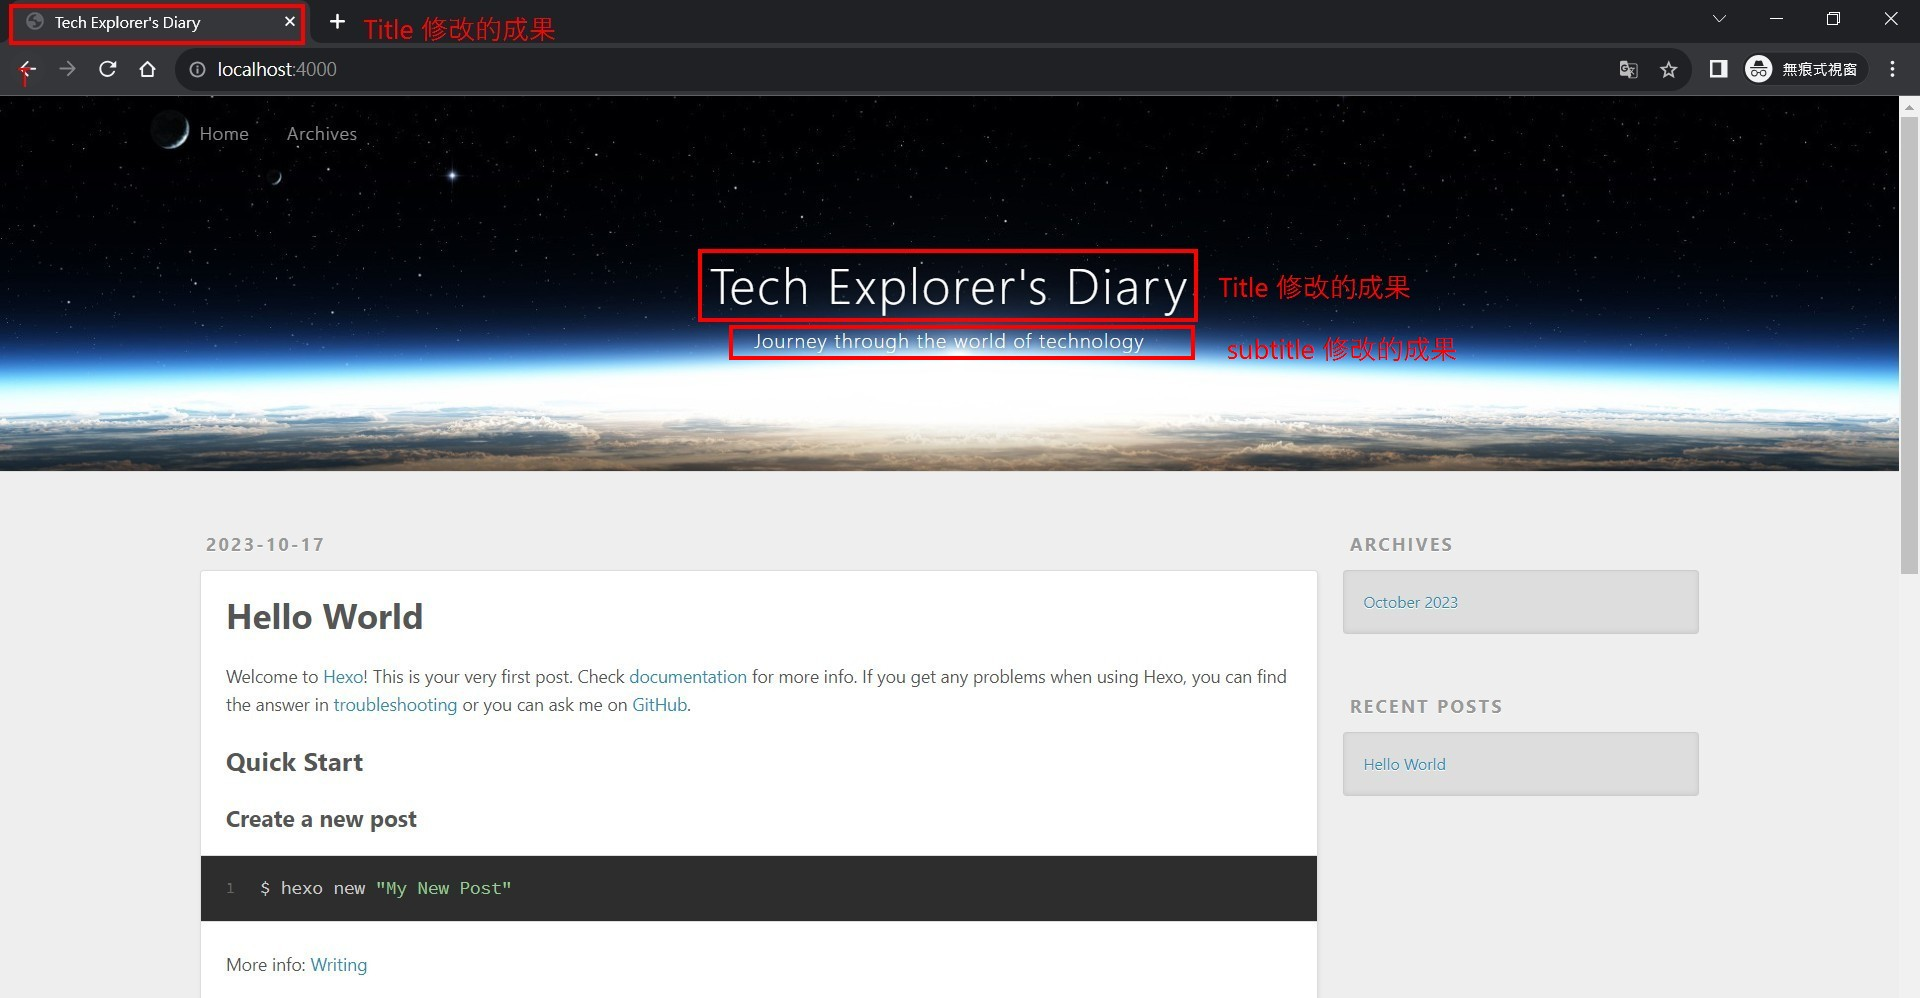Viewport: 1920px width, 998px height.
Task: Click the ARCHIVES sidebar heading
Action: [1401, 544]
